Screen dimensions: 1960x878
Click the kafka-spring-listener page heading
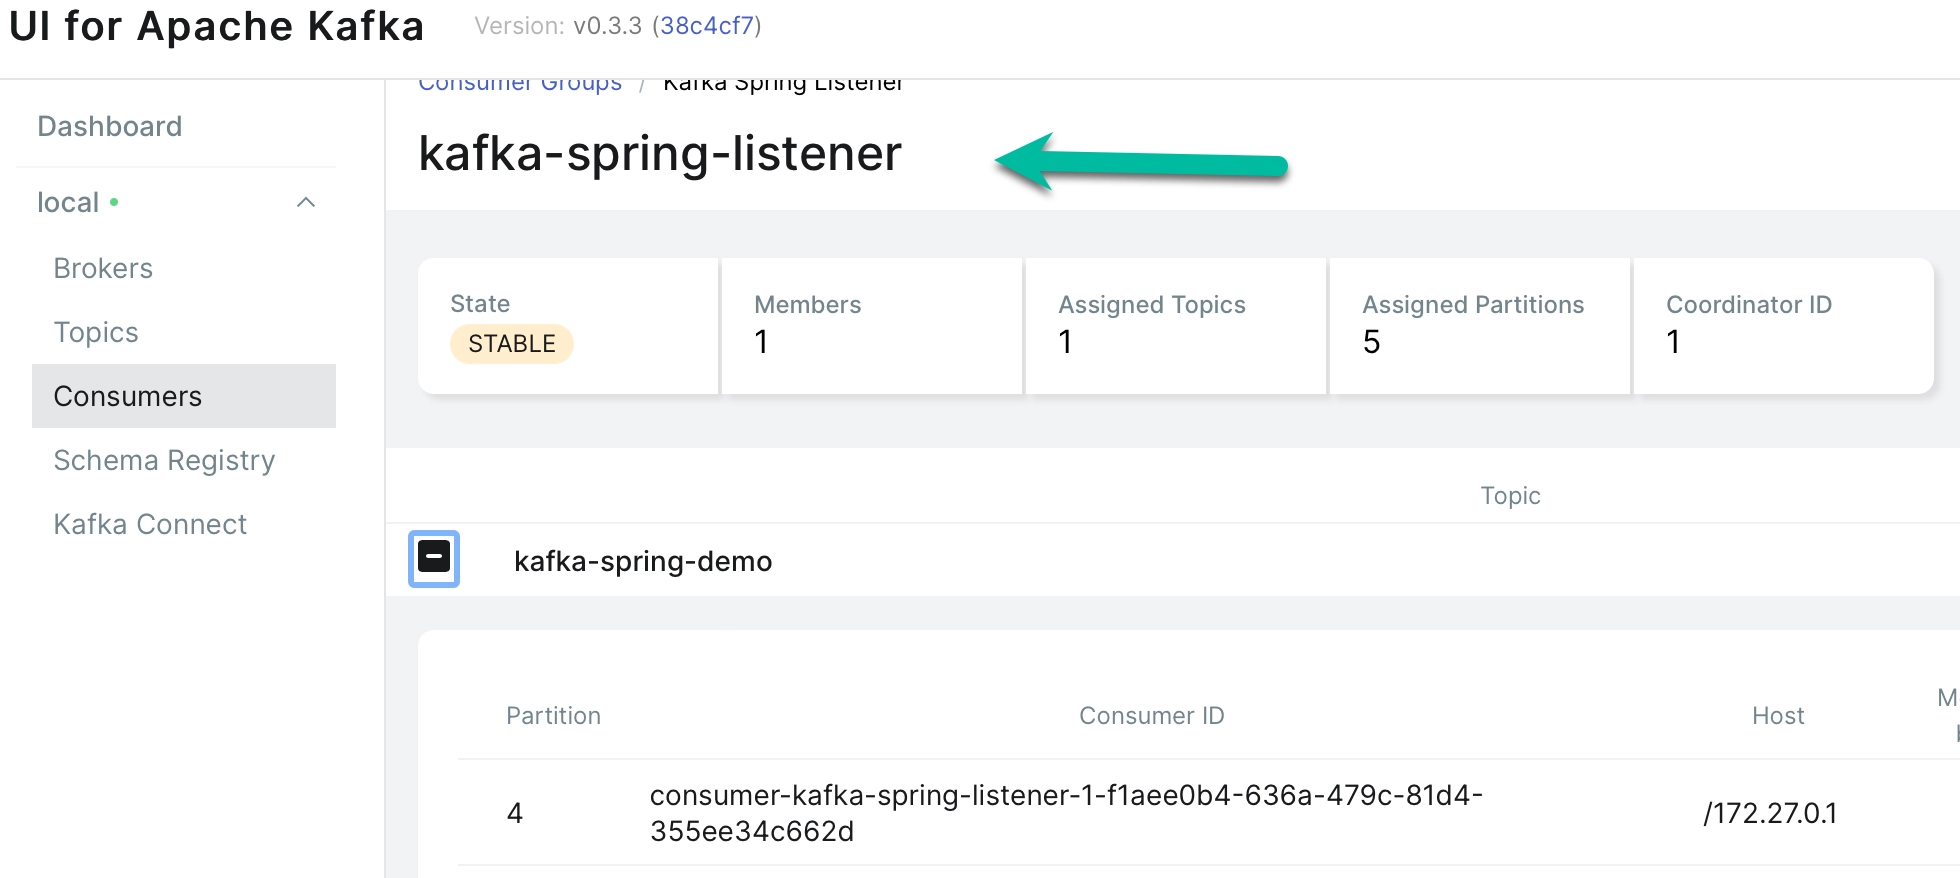tap(660, 154)
